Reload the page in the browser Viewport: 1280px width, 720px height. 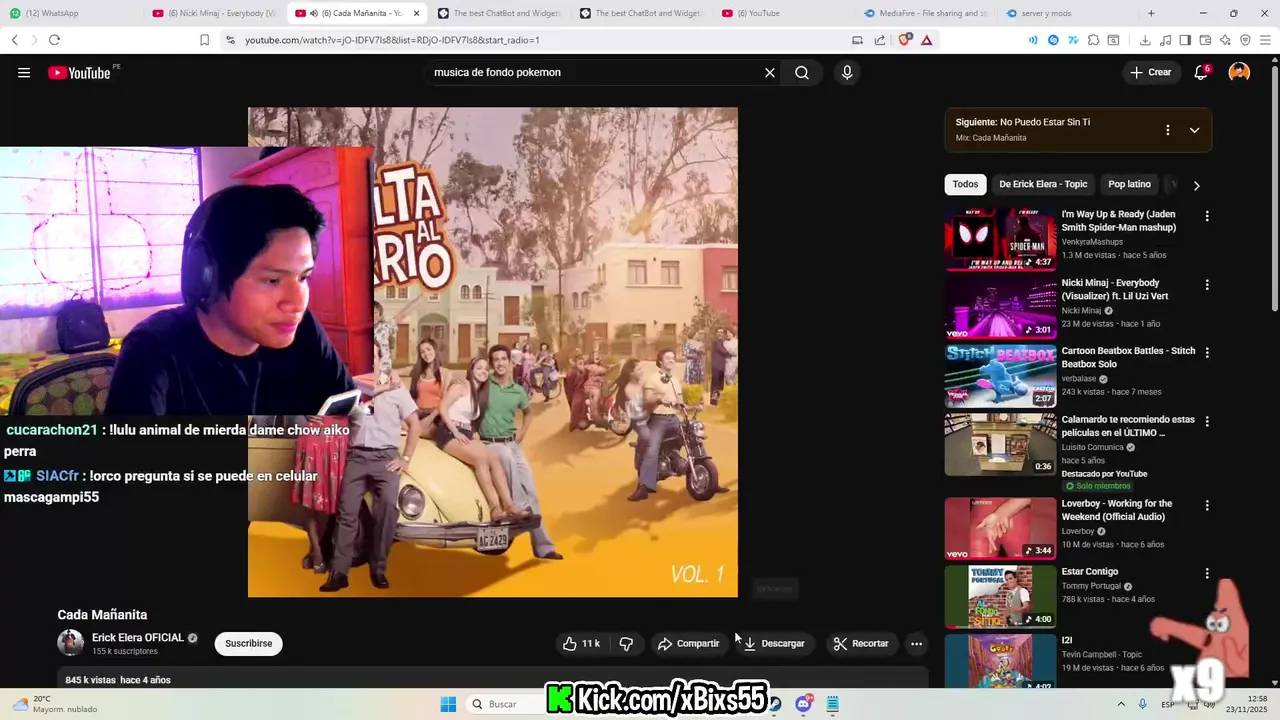(x=54, y=40)
